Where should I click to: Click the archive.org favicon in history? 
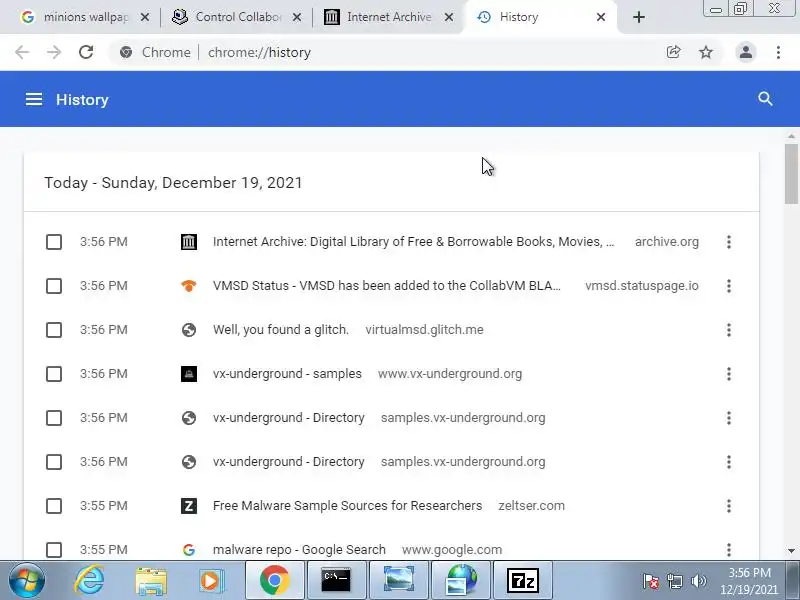pyautogui.click(x=189, y=242)
